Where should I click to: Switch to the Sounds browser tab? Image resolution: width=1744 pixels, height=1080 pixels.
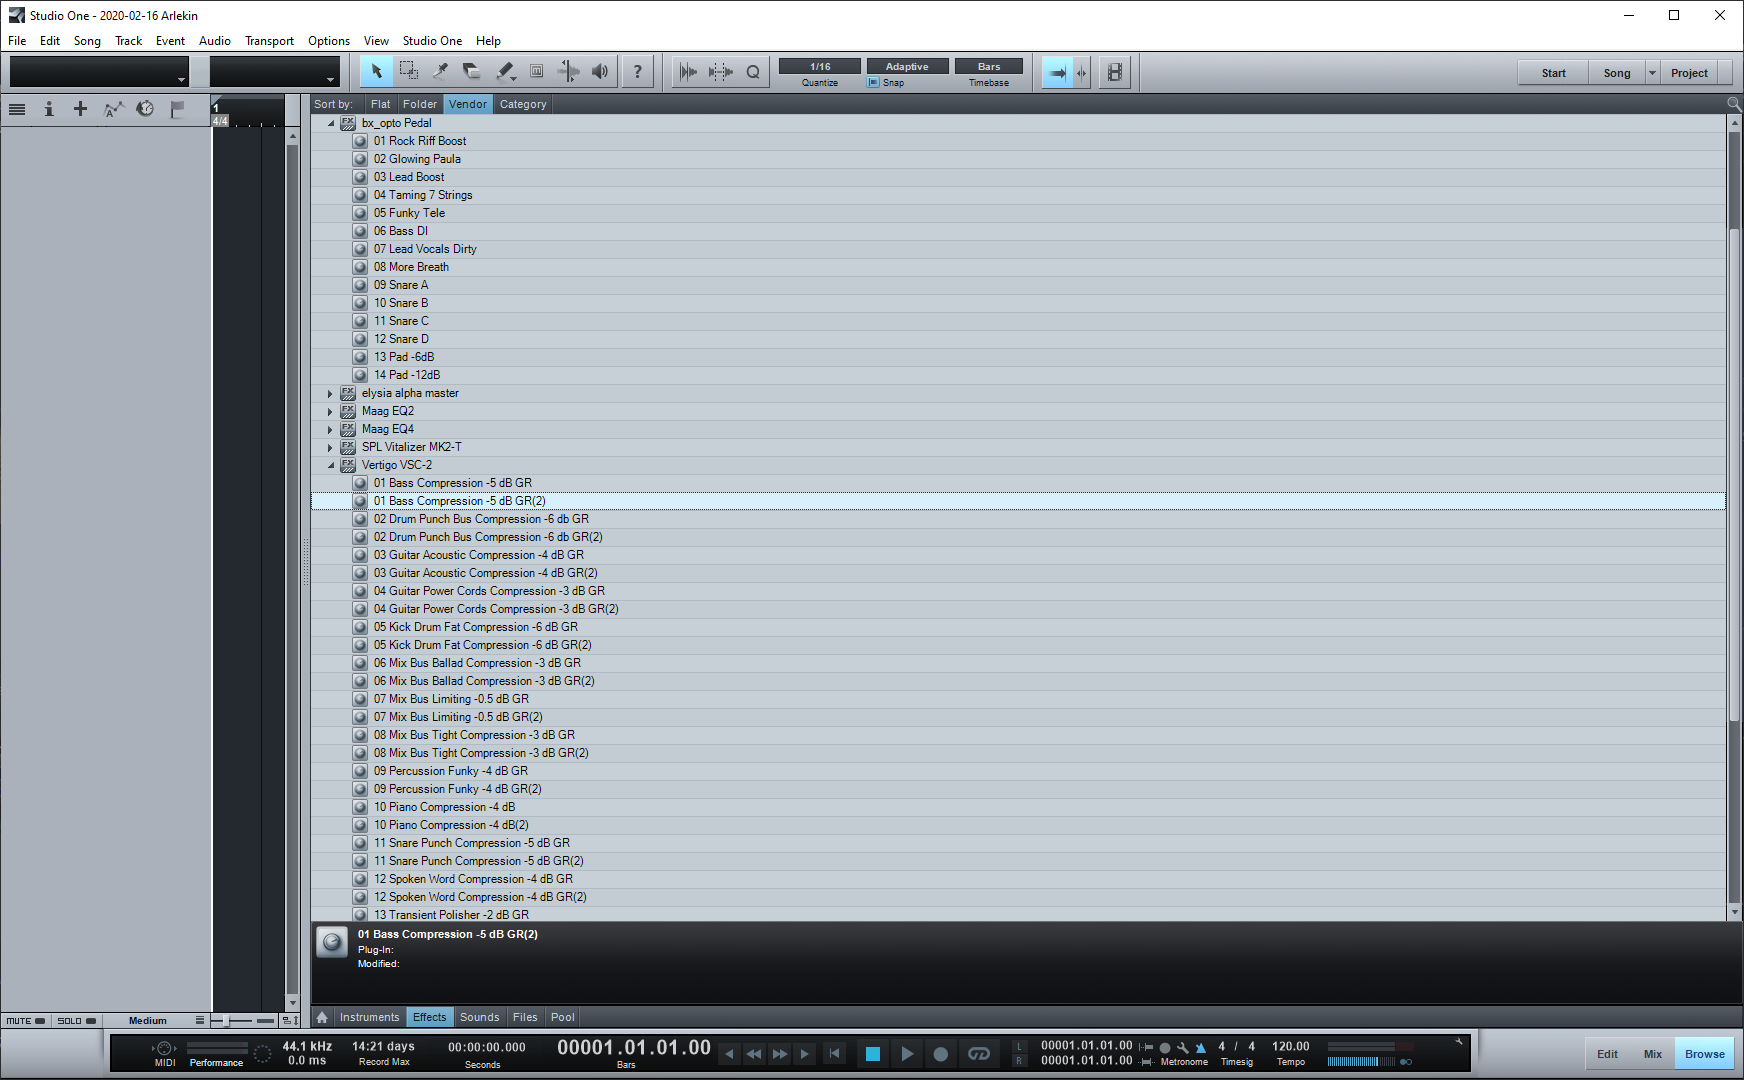(x=479, y=1017)
